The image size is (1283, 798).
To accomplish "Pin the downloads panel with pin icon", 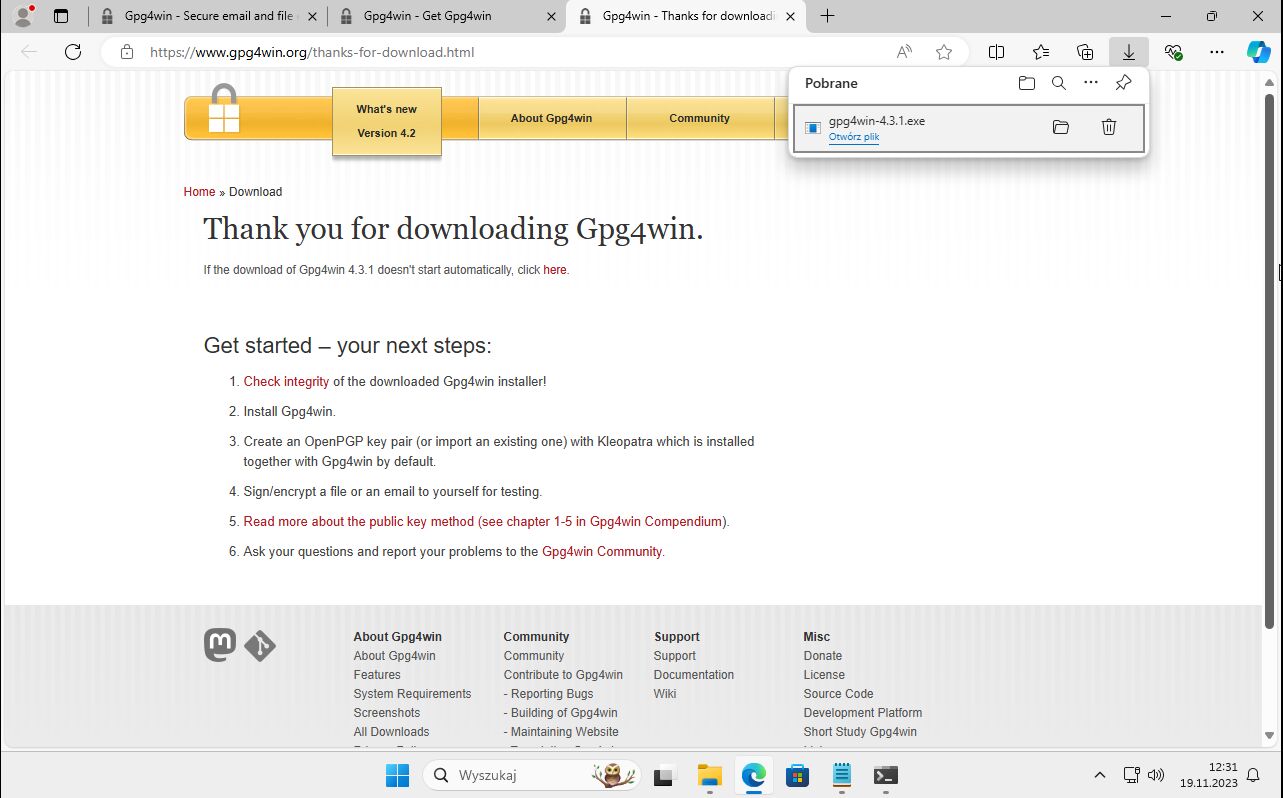I will tap(1123, 83).
